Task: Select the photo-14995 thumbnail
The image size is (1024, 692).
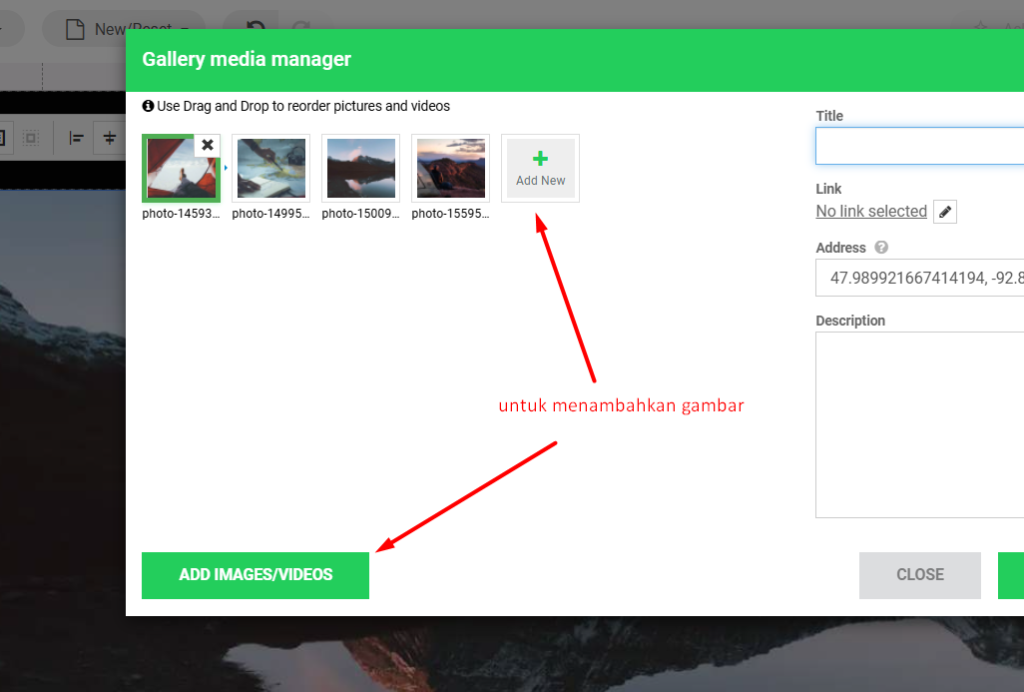Action: tap(271, 168)
